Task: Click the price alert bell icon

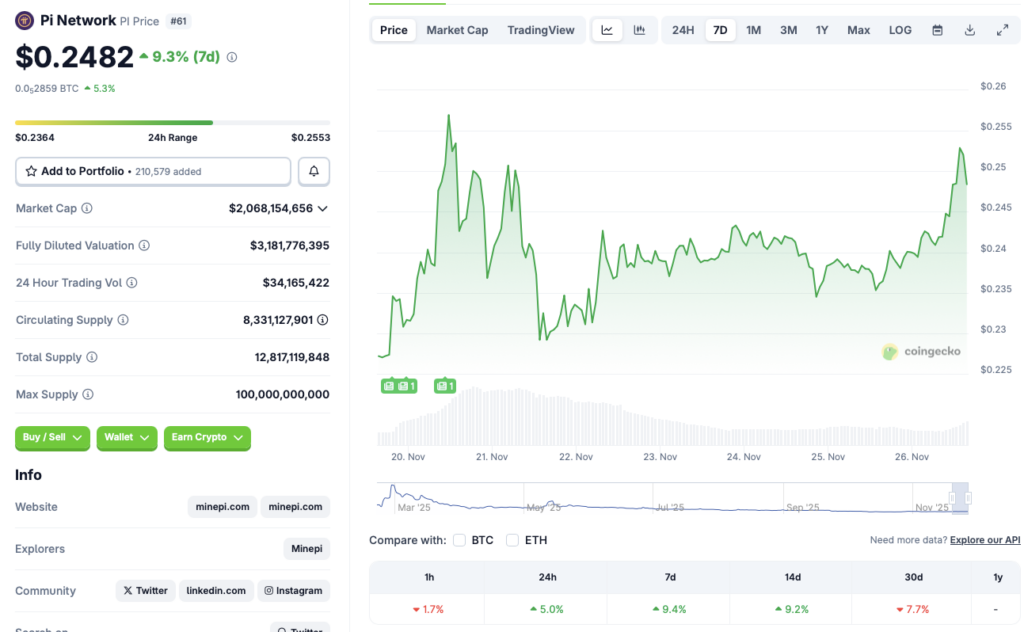Action: coord(314,171)
